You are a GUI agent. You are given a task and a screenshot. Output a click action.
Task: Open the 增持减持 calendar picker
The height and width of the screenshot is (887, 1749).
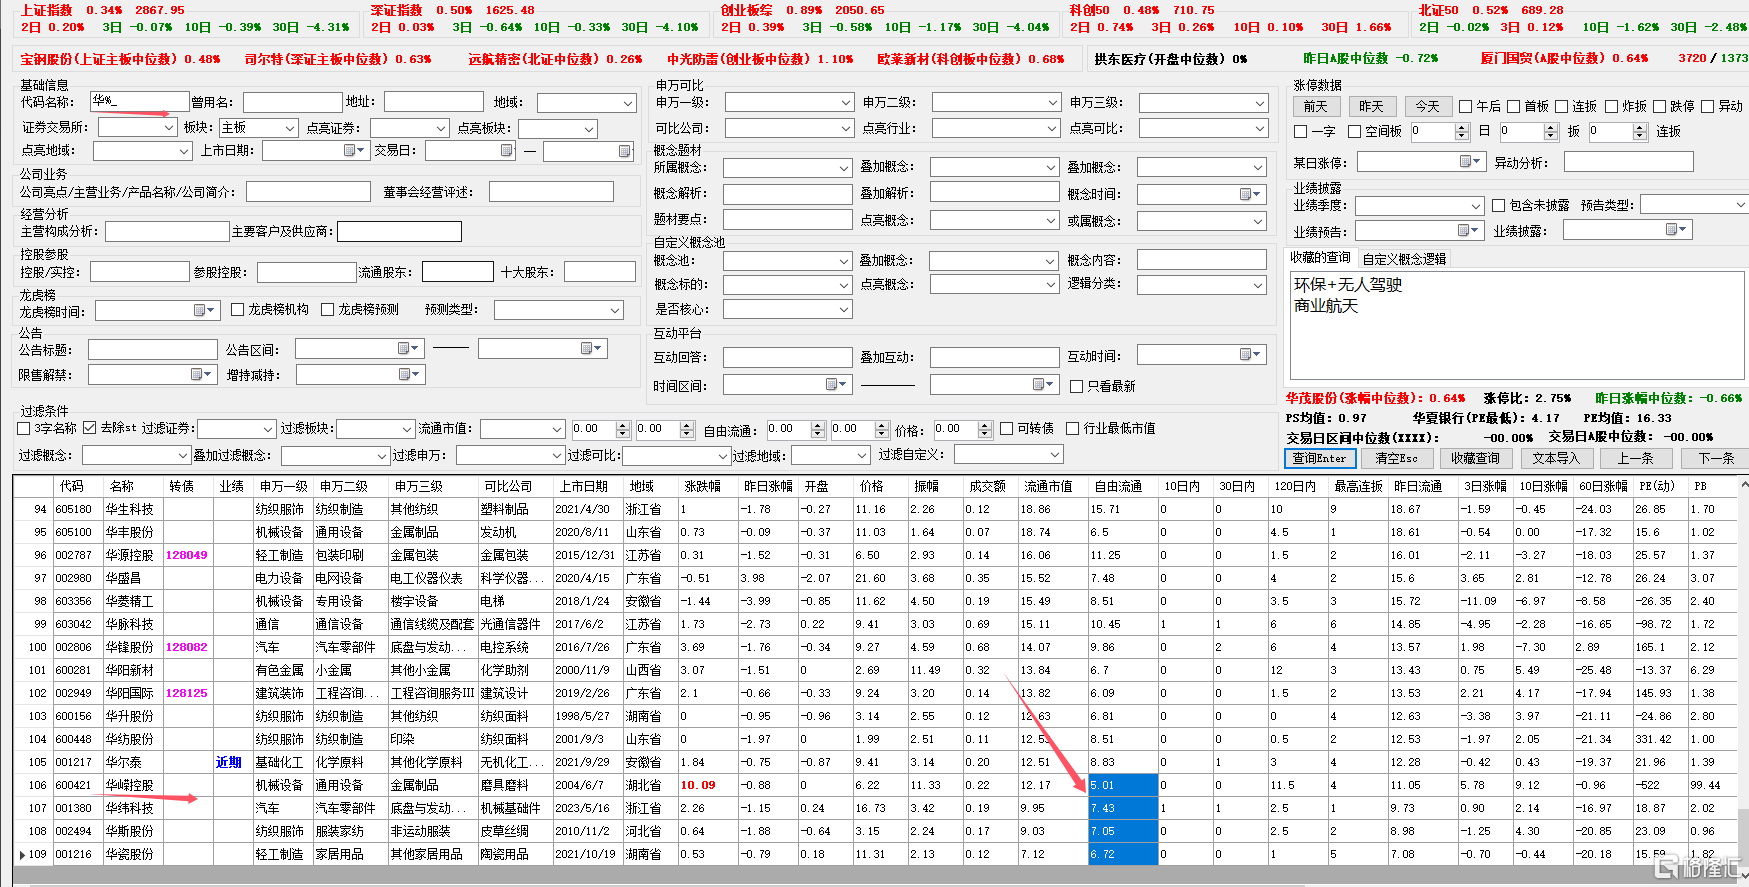[x=409, y=375]
